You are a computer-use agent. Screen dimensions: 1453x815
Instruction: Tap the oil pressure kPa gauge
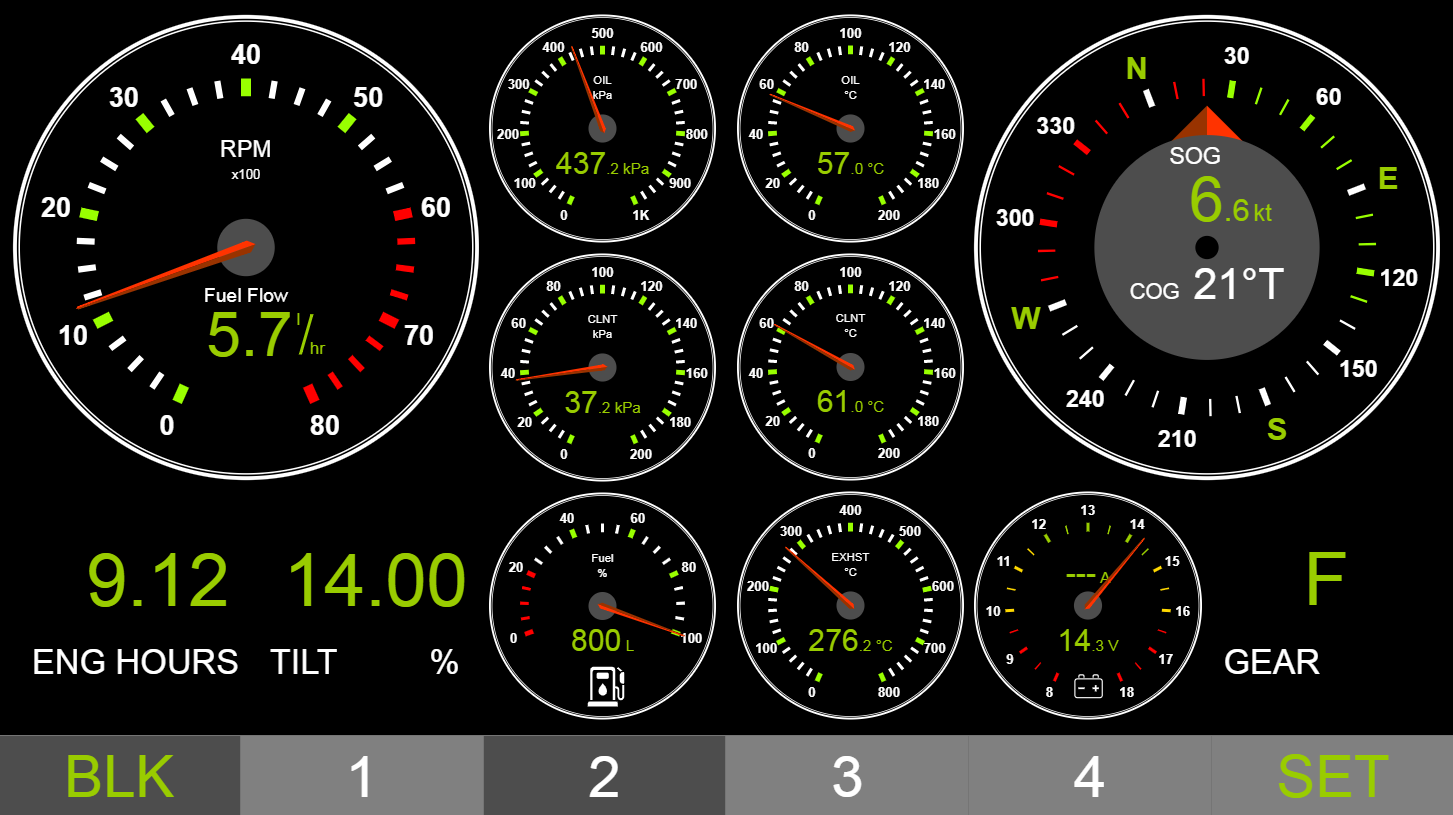[x=602, y=128]
